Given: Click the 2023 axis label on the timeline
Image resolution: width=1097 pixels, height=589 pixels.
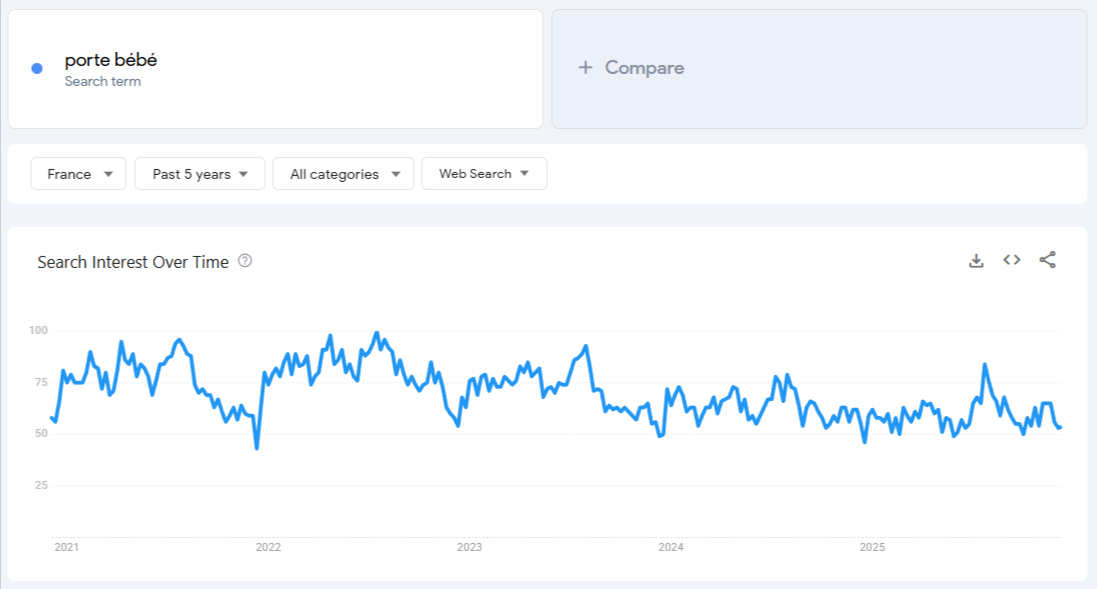Looking at the screenshot, I should coord(470,547).
